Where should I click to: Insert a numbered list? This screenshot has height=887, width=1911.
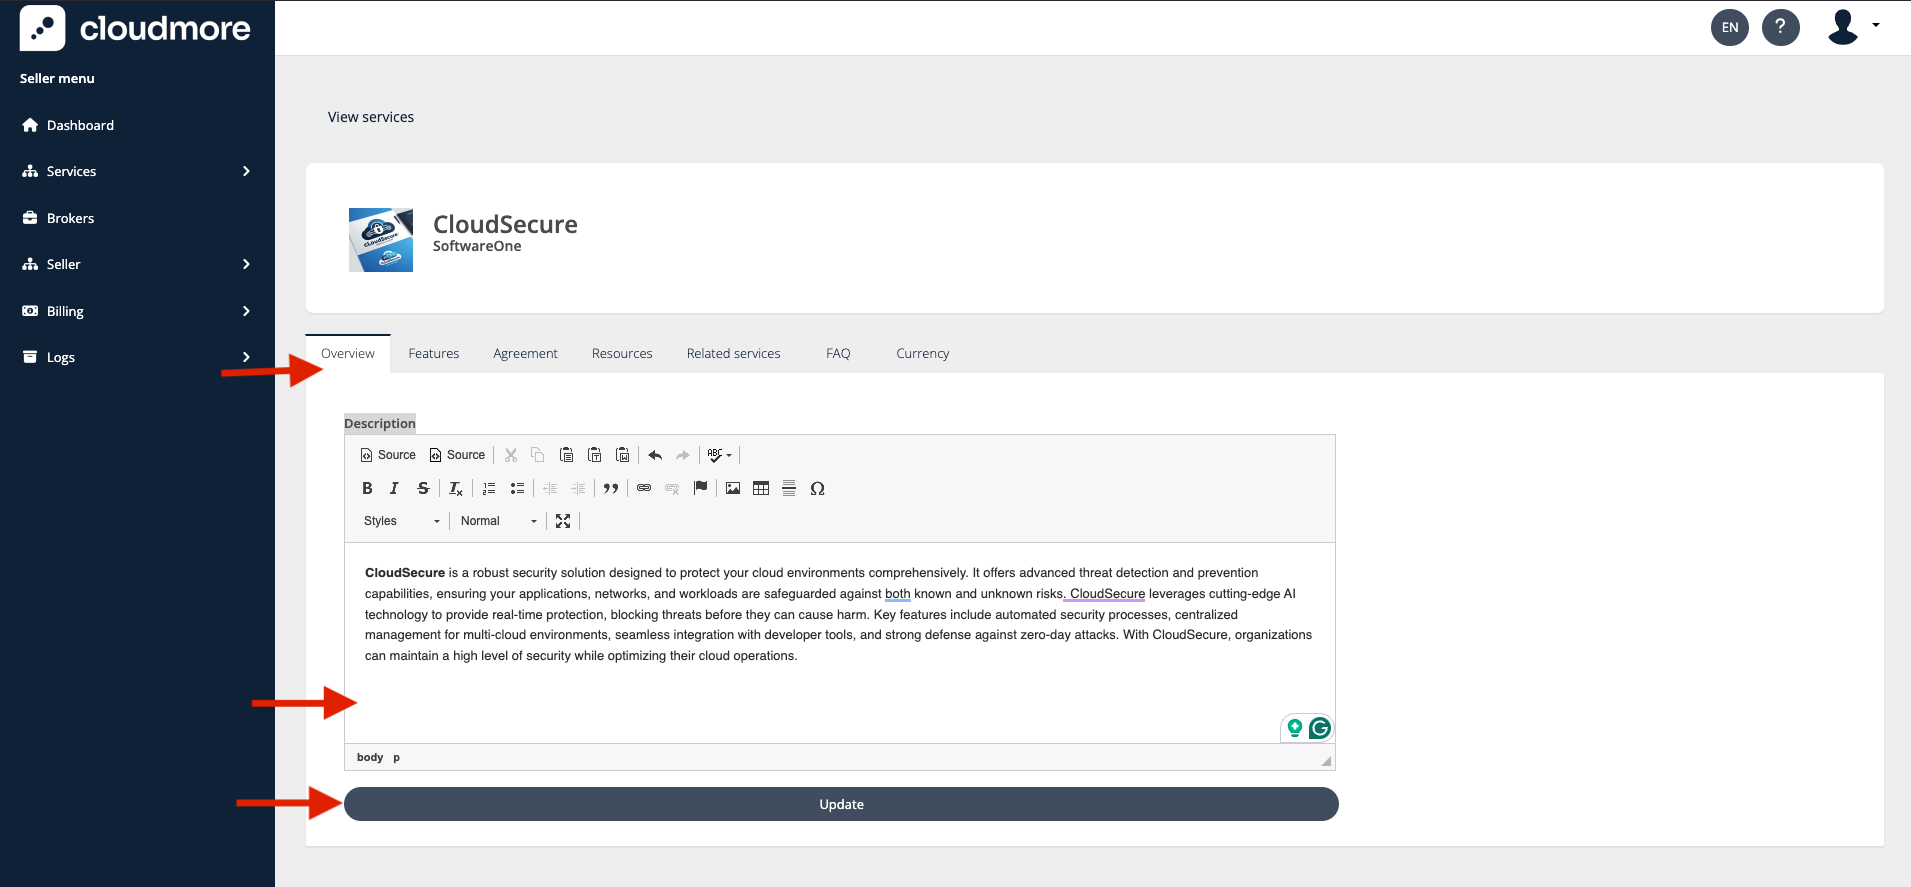tap(489, 488)
